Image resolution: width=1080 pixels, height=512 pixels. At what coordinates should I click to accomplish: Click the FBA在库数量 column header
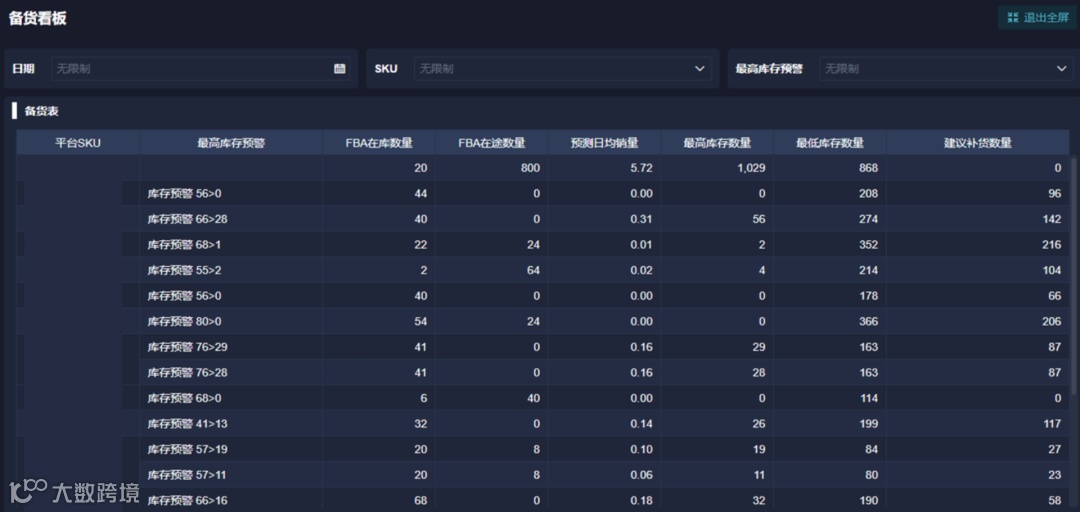coord(379,143)
